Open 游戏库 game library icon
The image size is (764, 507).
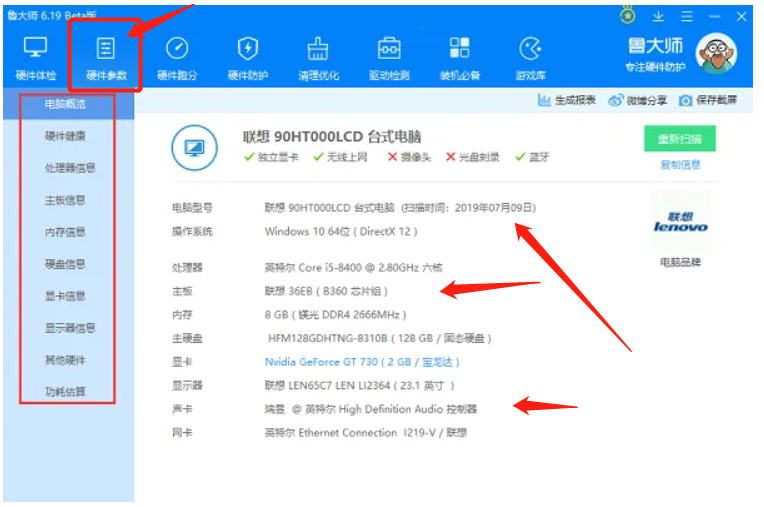coord(531,48)
